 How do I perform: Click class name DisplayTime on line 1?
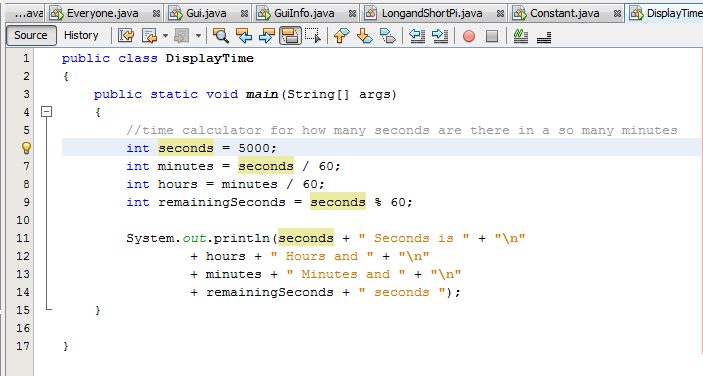pos(209,58)
